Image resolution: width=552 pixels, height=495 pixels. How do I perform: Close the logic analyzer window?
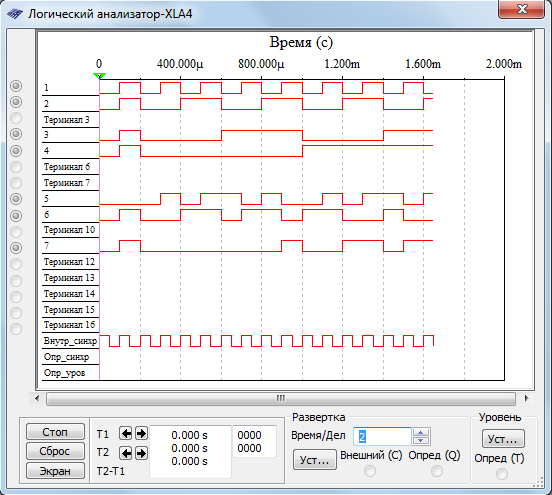tap(521, 9)
